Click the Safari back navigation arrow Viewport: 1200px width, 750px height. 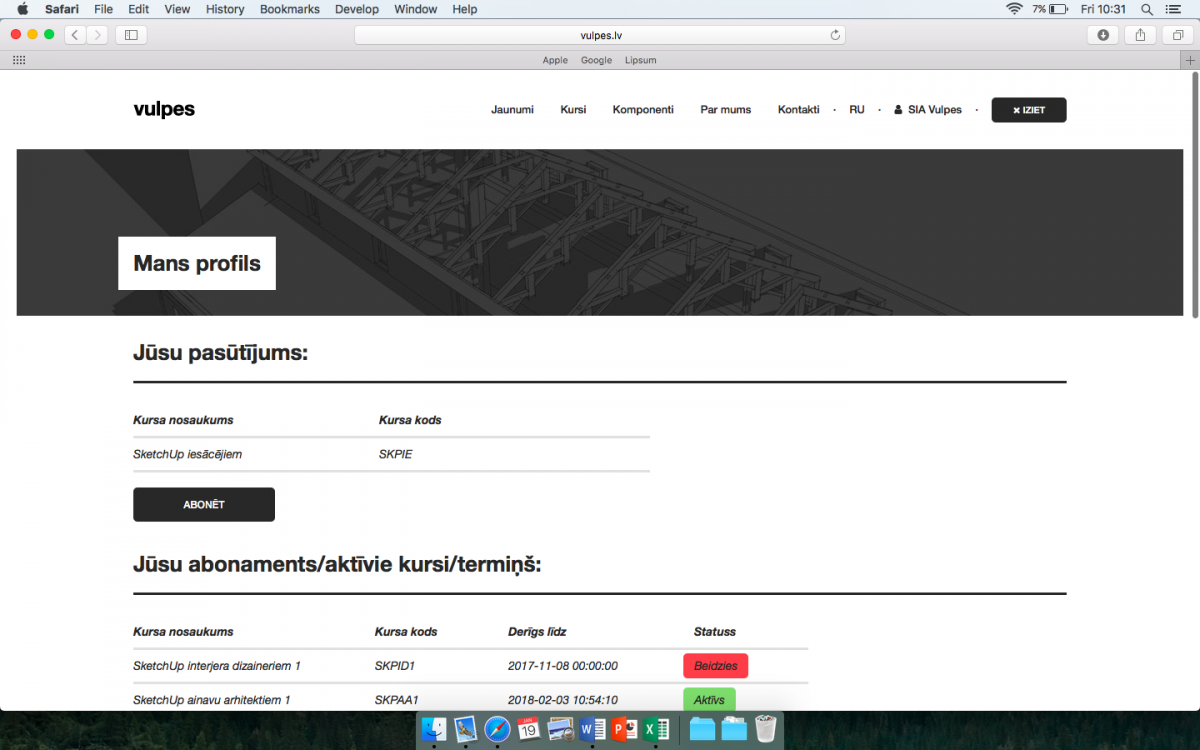(x=75, y=35)
